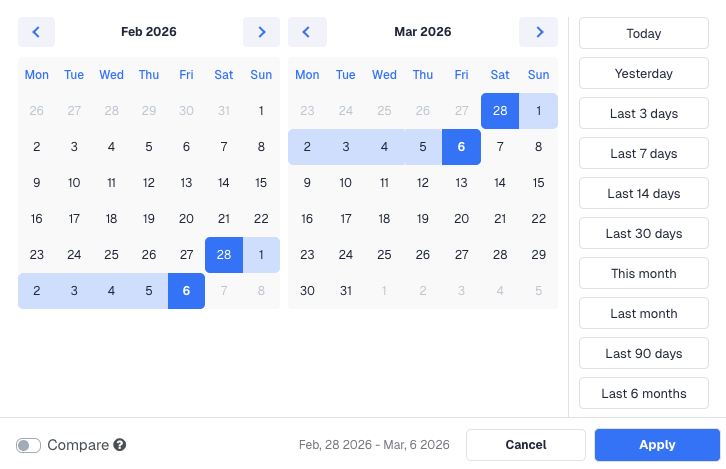This screenshot has width=726, height=469.
Task: Select the Today preset
Action: point(643,33)
